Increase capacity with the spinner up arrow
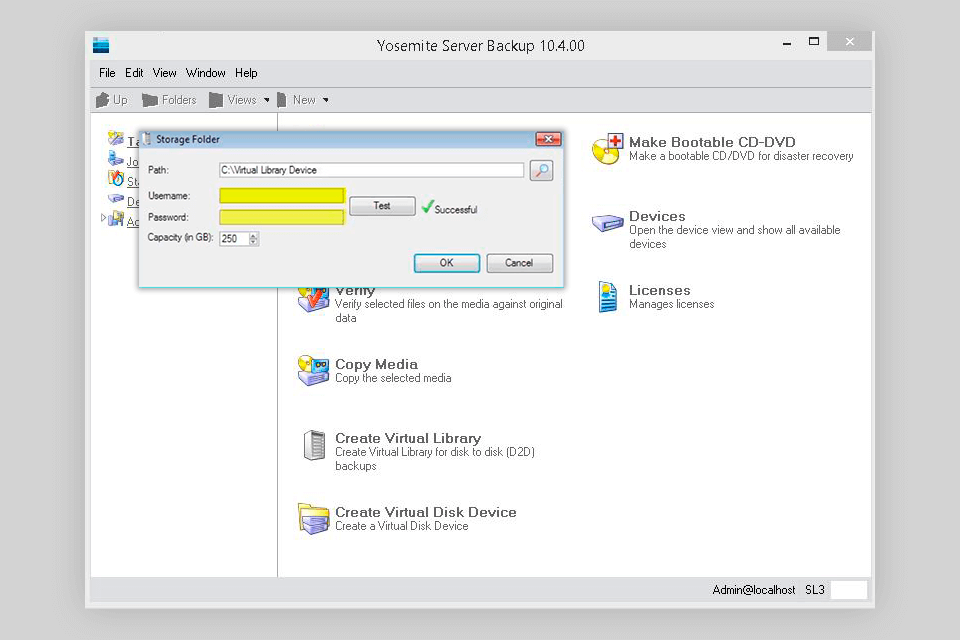Viewport: 960px width, 640px height. [x=254, y=235]
